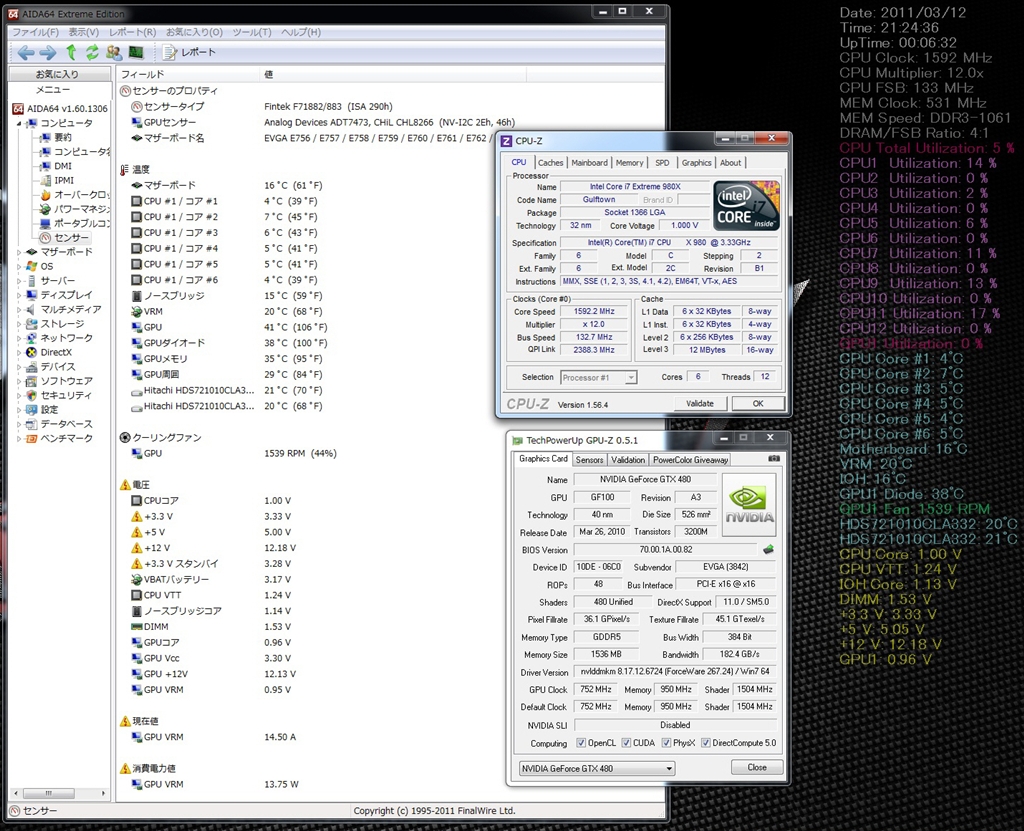Refresh the AIDA64 sensor page
Image resolution: width=1024 pixels, height=831 pixels.
(93, 52)
